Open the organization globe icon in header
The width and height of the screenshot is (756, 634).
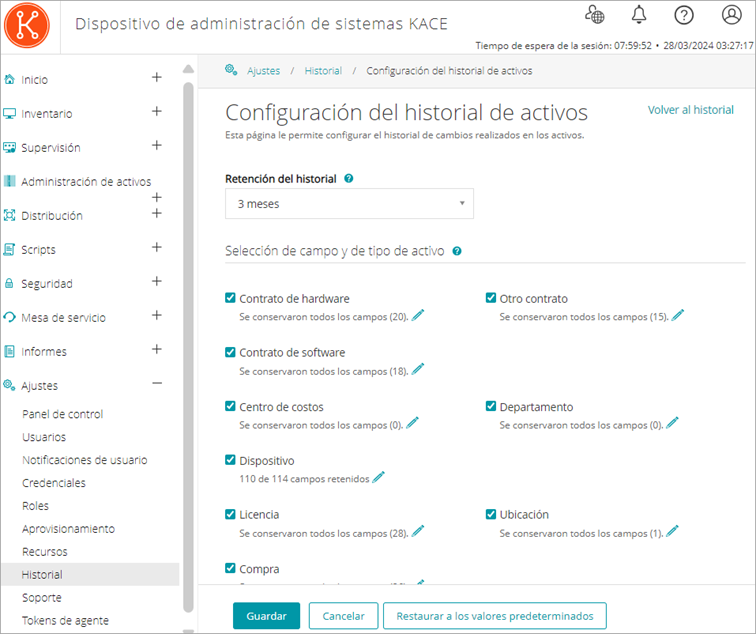594,14
